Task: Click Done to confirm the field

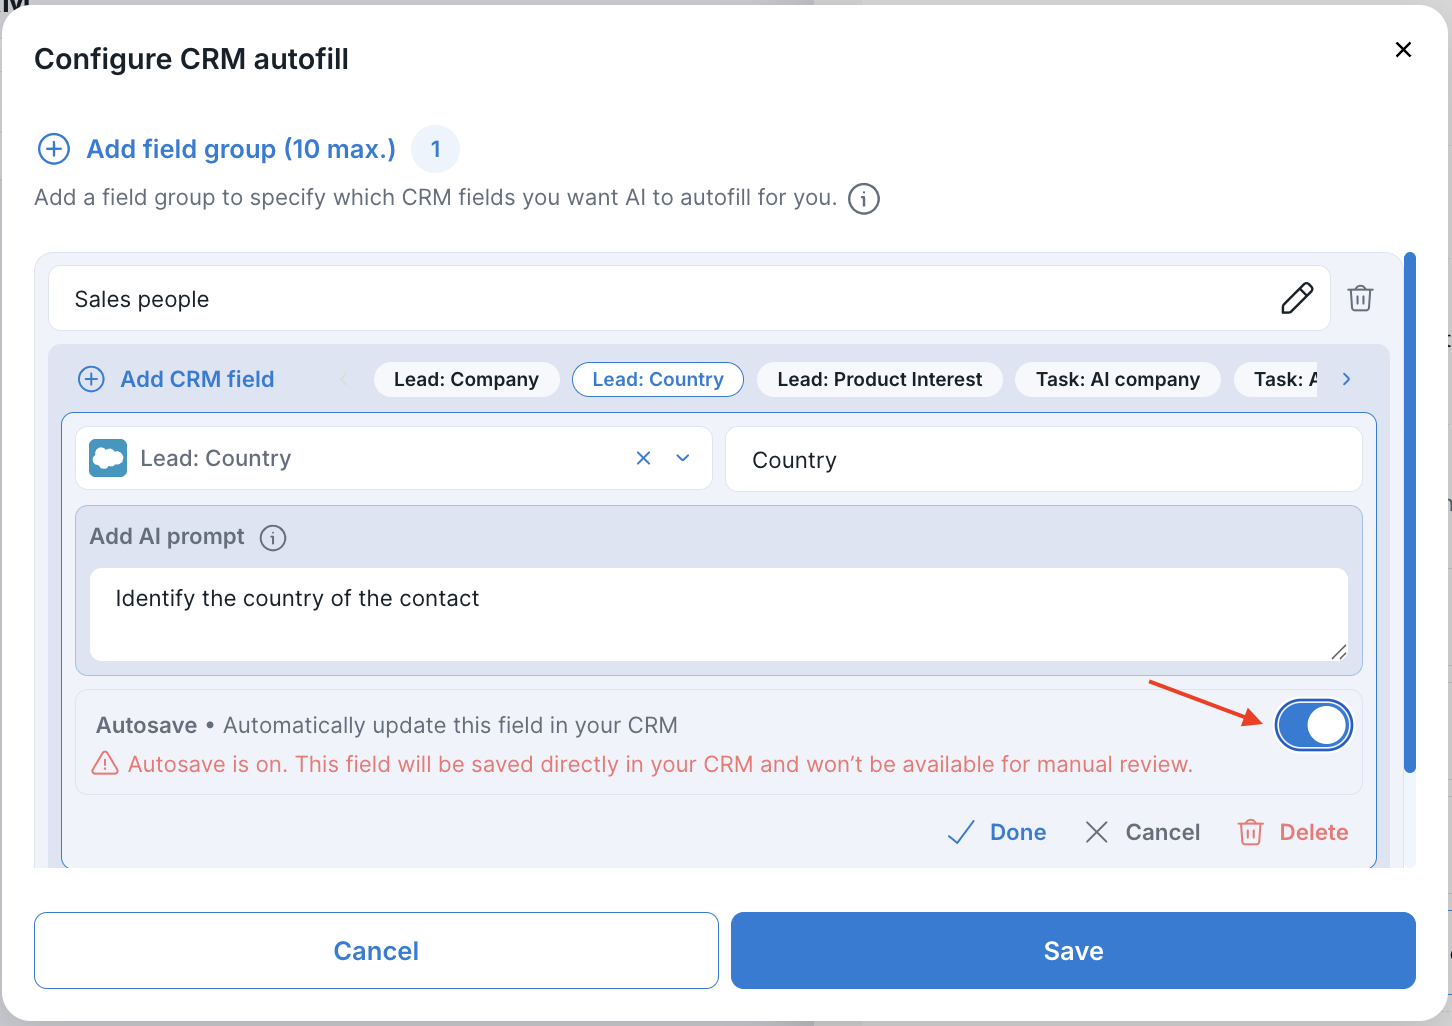Action: 998,832
